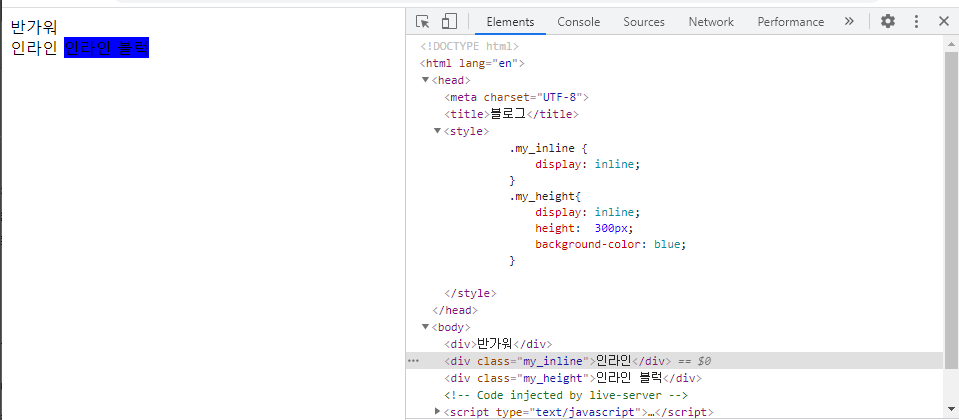This screenshot has width=959, height=420.
Task: Click the closing head tag
Action: pos(455,310)
